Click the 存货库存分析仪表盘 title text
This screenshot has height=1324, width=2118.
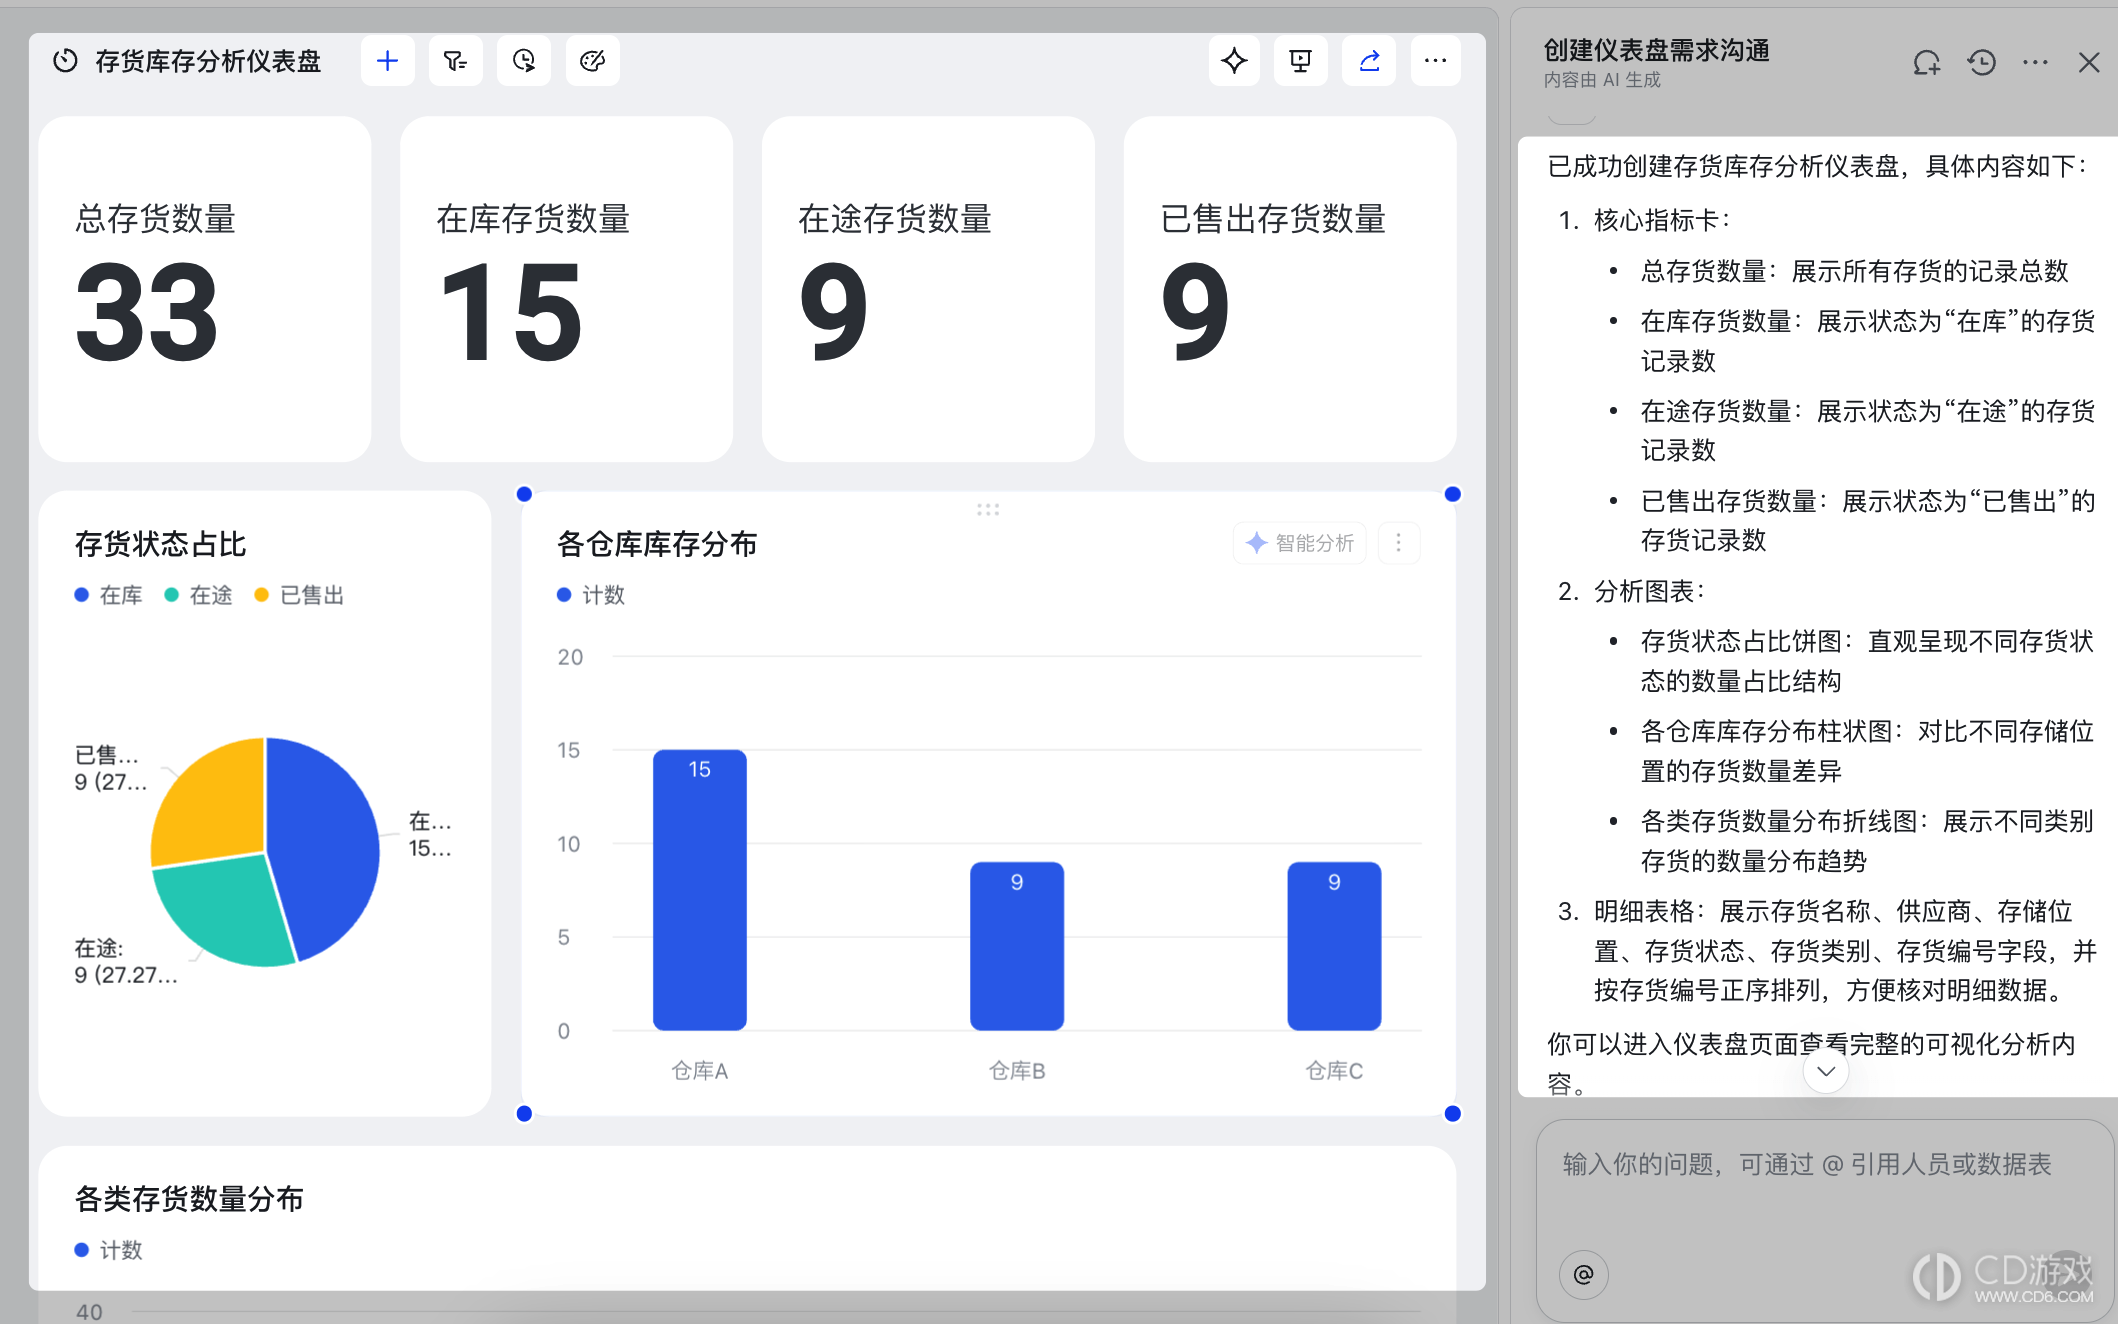click(208, 61)
